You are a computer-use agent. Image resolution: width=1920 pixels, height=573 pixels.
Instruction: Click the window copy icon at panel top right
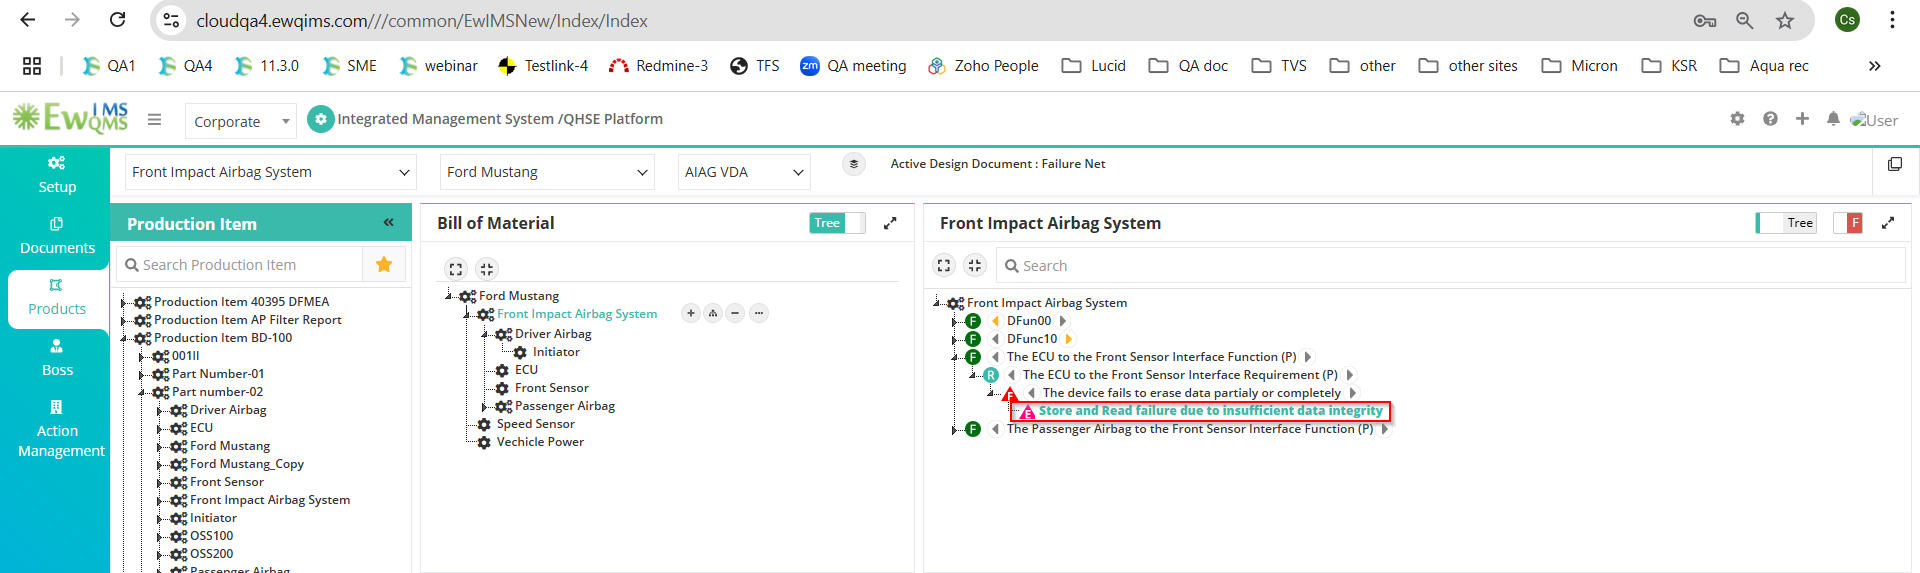(x=1894, y=164)
